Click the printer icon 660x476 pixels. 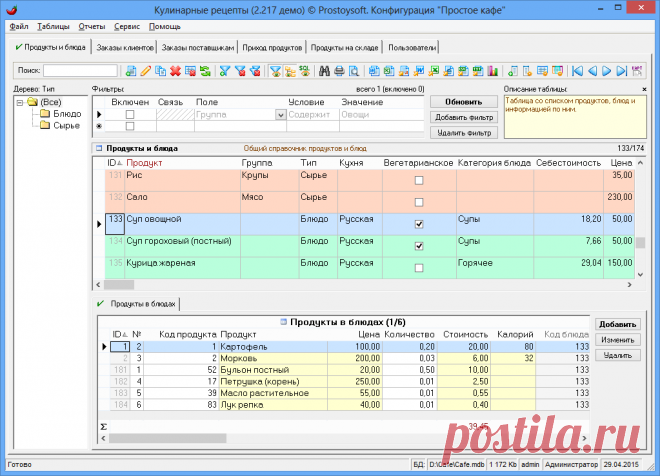(339, 71)
